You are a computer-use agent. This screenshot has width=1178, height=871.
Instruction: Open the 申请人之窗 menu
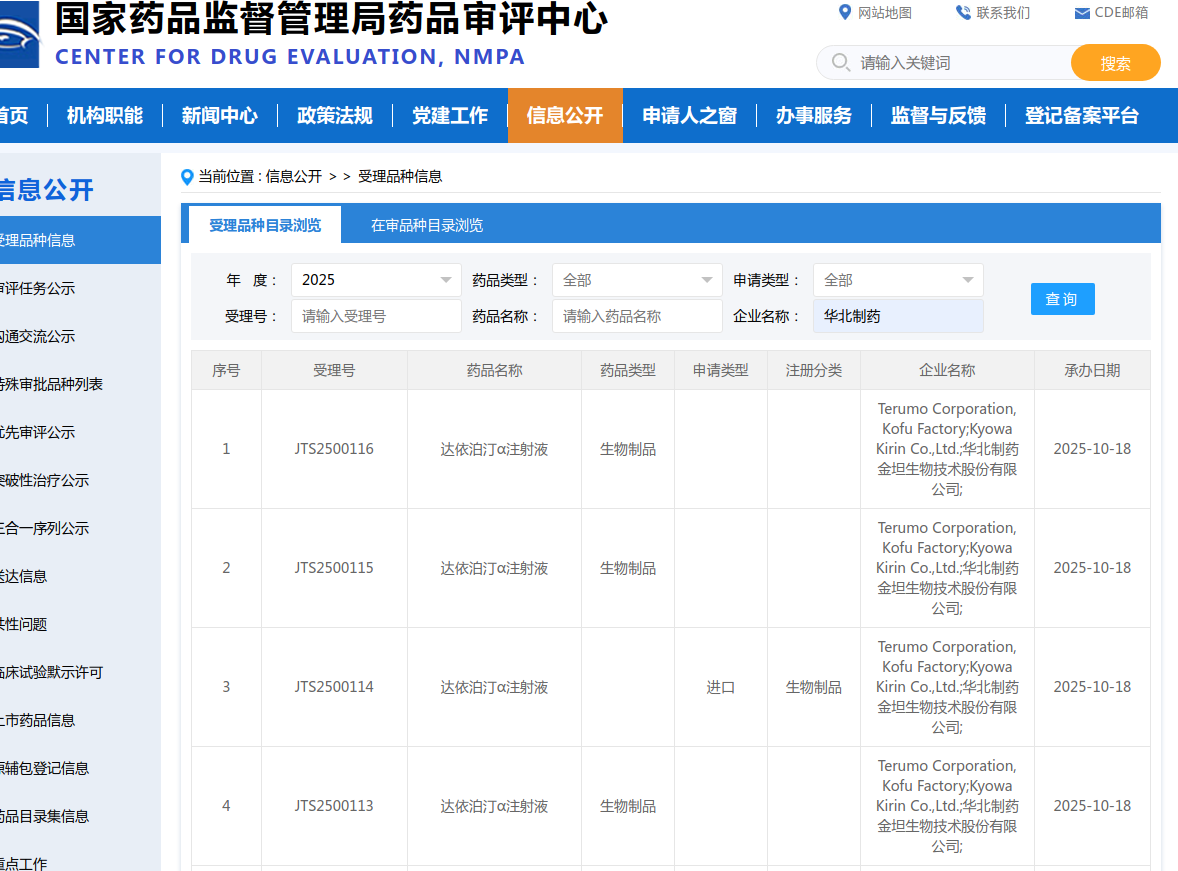point(689,116)
